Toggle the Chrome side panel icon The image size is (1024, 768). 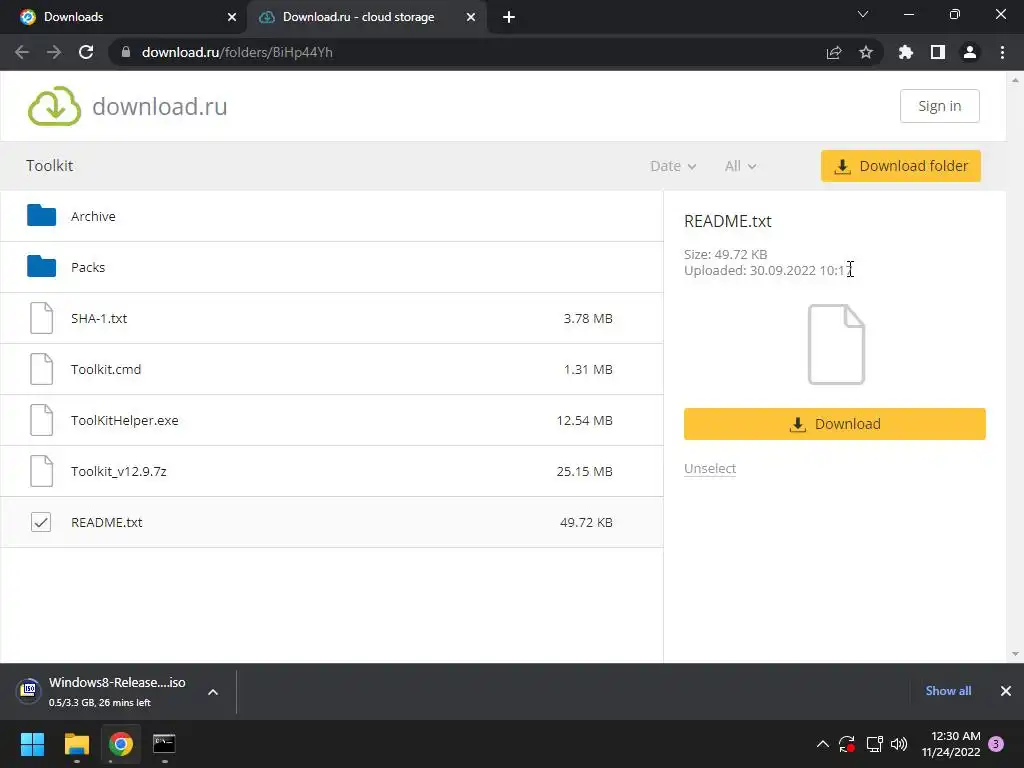pyautogui.click(x=938, y=52)
